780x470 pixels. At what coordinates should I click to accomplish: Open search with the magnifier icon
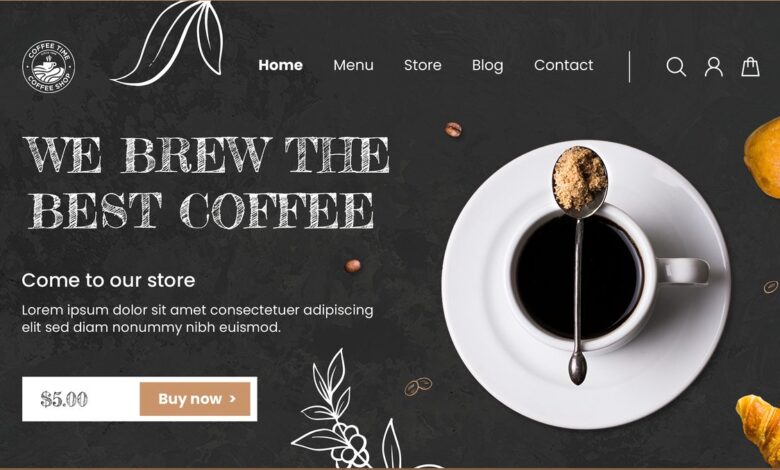tap(676, 67)
